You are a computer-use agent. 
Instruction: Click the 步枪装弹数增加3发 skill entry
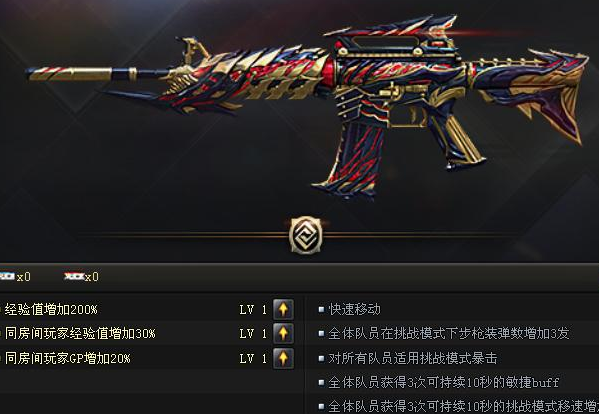coord(449,333)
